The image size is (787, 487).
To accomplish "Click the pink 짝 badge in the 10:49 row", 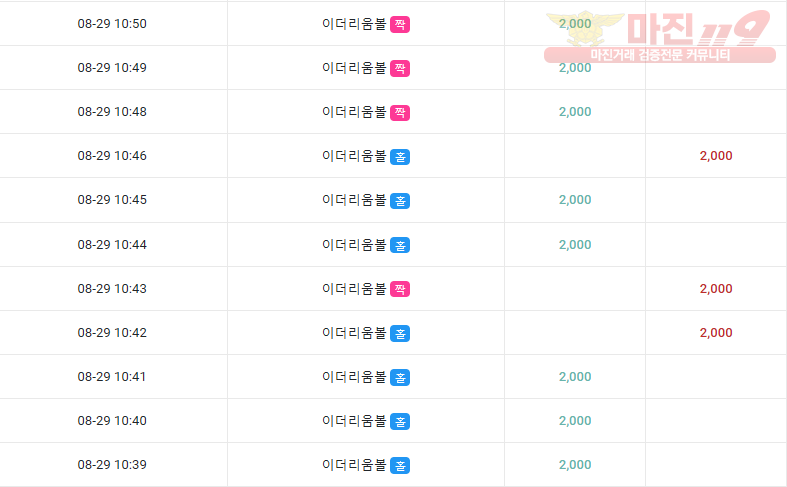I will (x=400, y=68).
